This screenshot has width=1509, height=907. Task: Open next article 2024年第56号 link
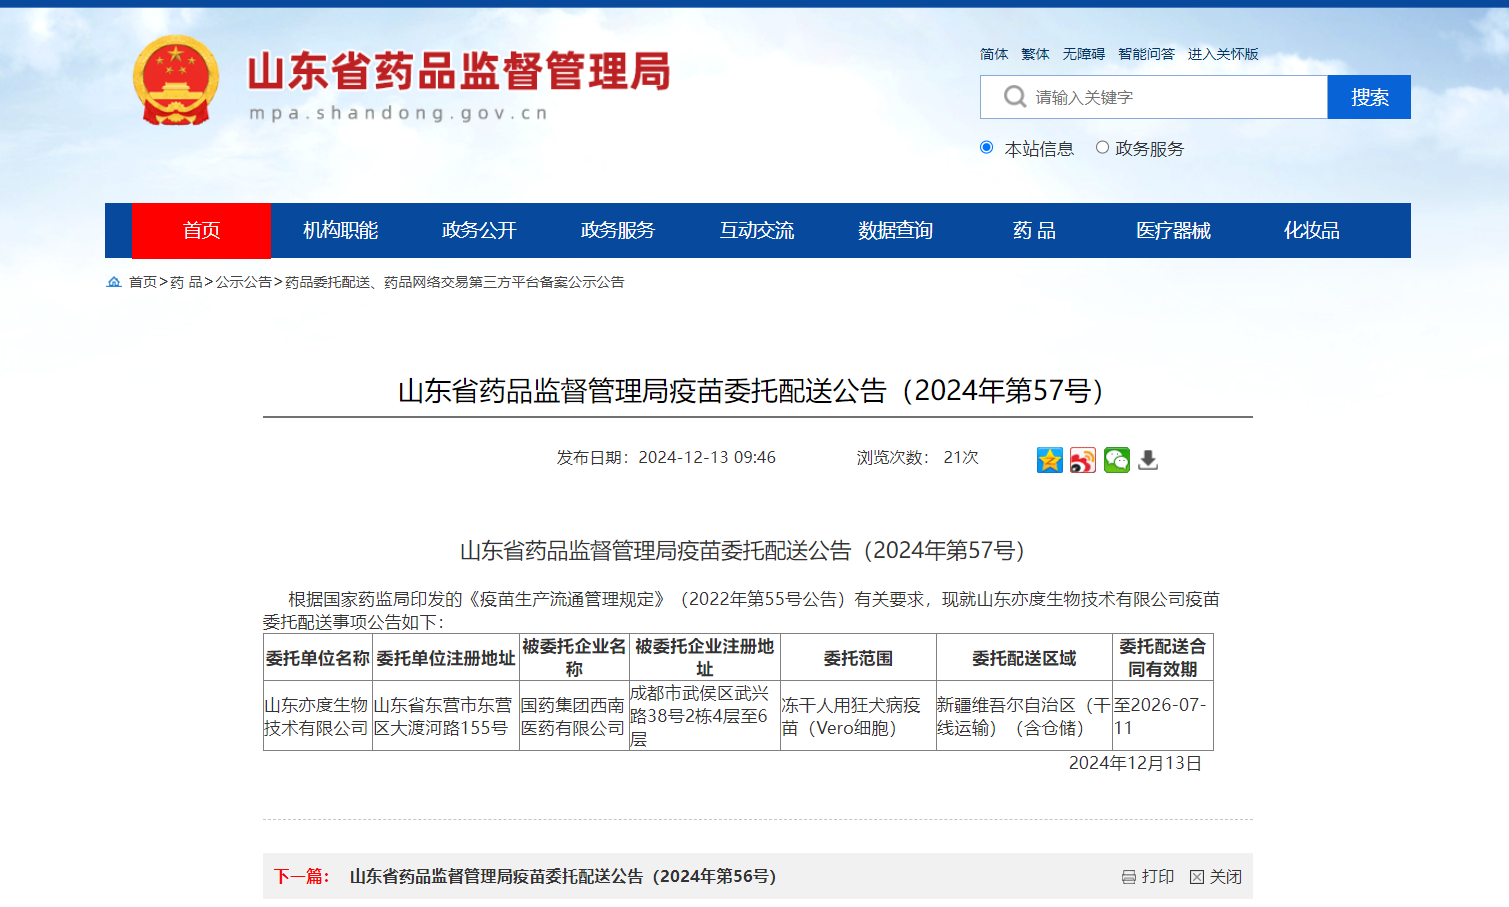click(562, 876)
